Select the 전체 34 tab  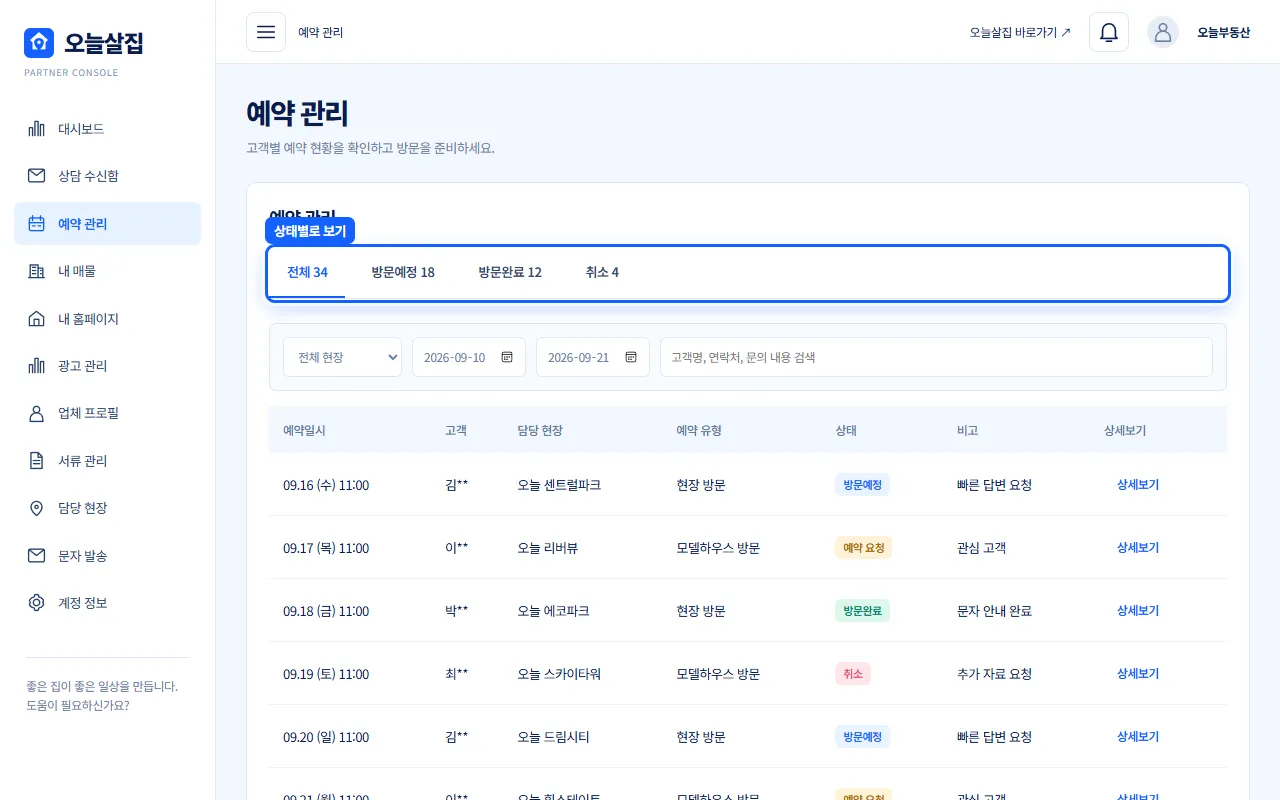(x=307, y=272)
